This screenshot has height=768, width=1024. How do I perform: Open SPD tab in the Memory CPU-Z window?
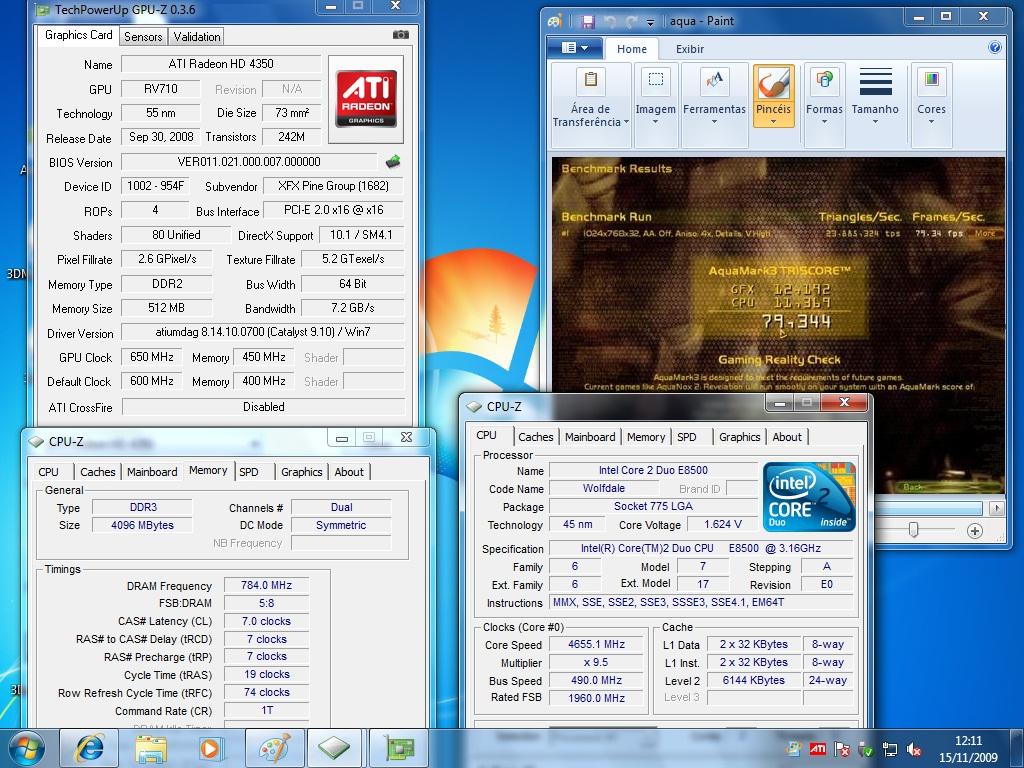click(x=248, y=472)
